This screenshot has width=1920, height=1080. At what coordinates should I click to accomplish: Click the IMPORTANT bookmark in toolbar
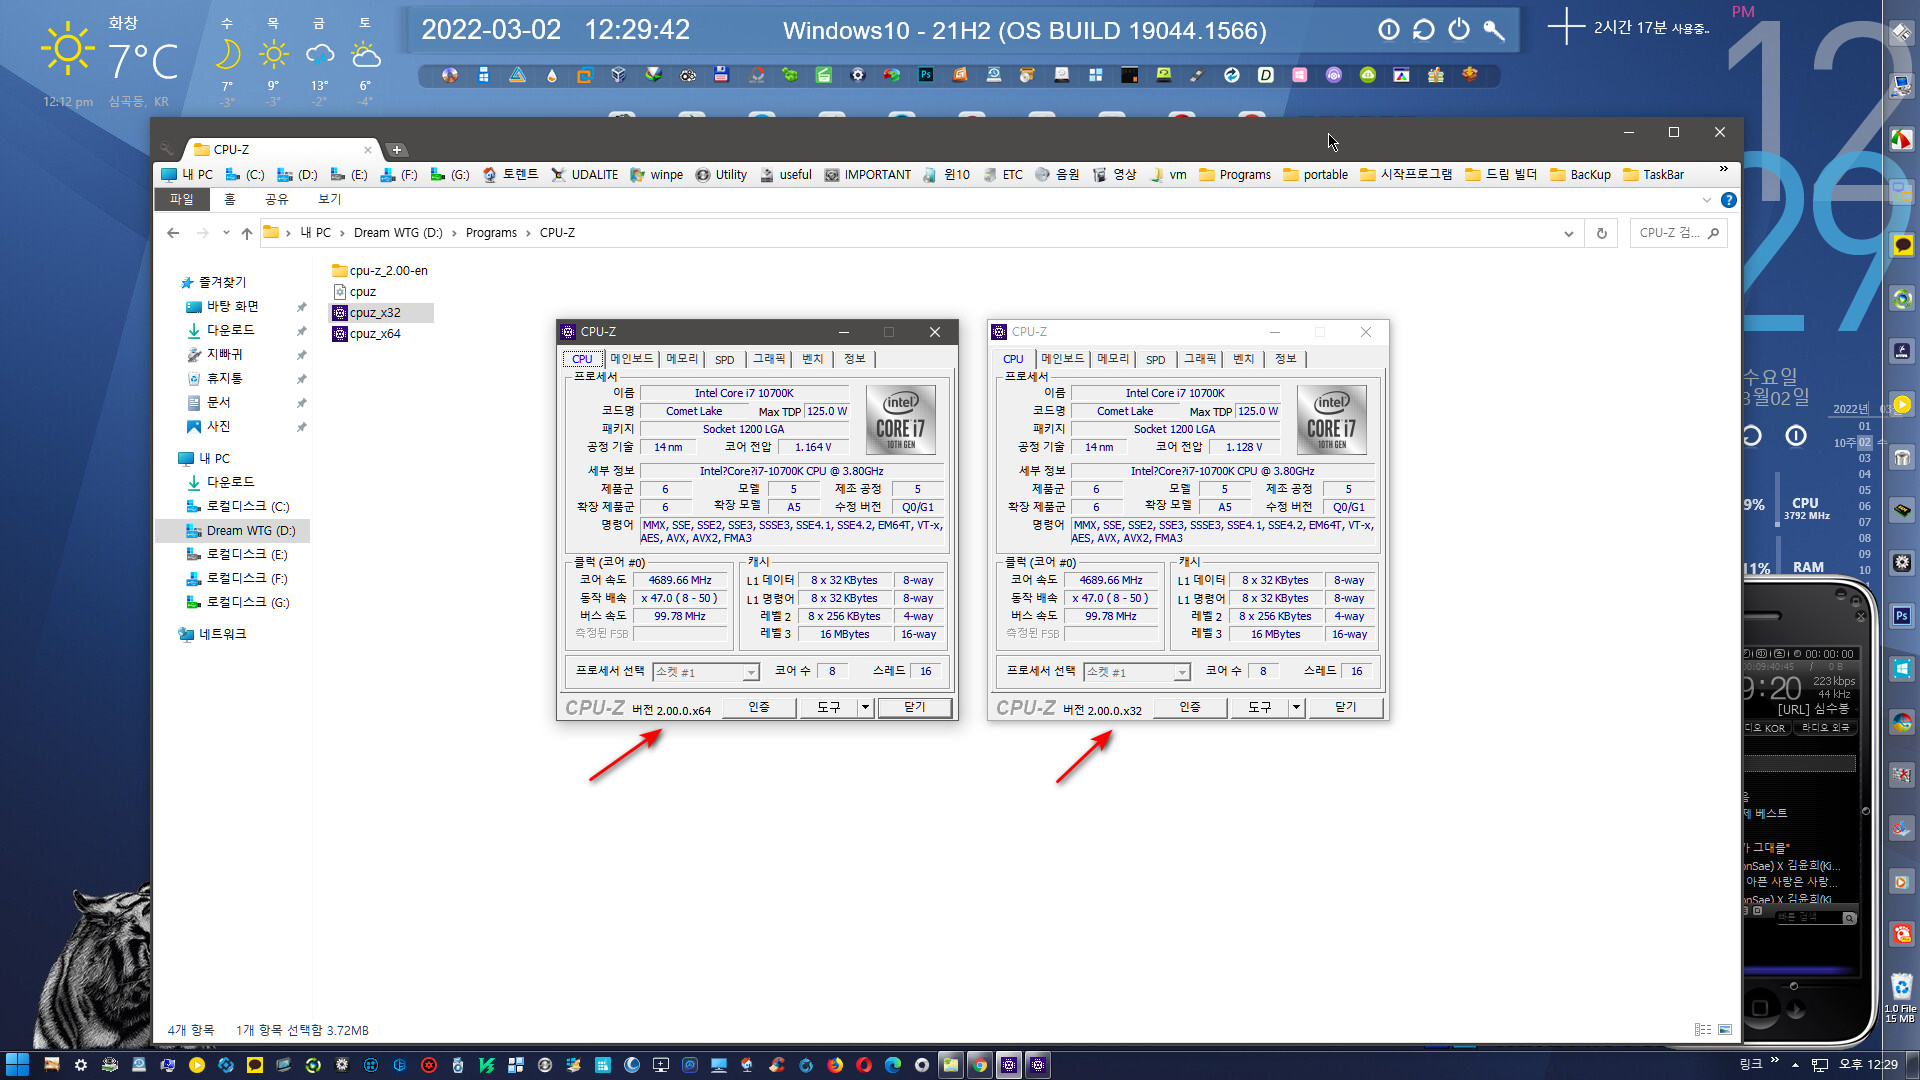(870, 173)
